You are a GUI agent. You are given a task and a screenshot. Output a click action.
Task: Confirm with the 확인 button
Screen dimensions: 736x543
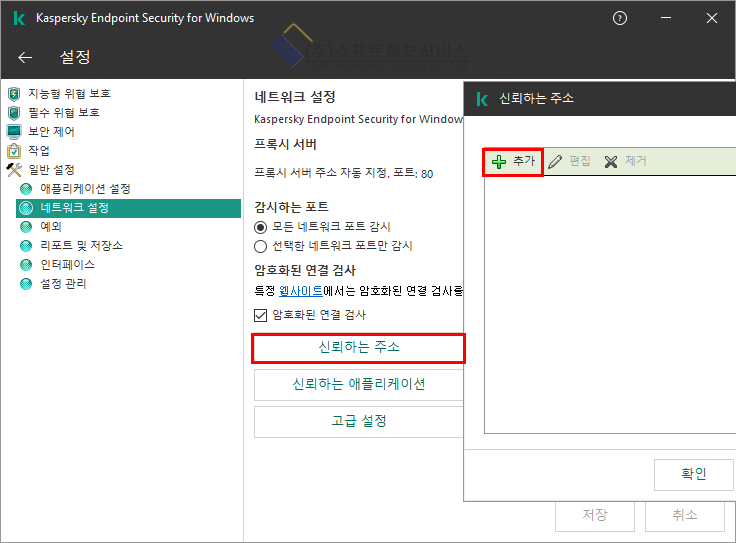coord(693,474)
